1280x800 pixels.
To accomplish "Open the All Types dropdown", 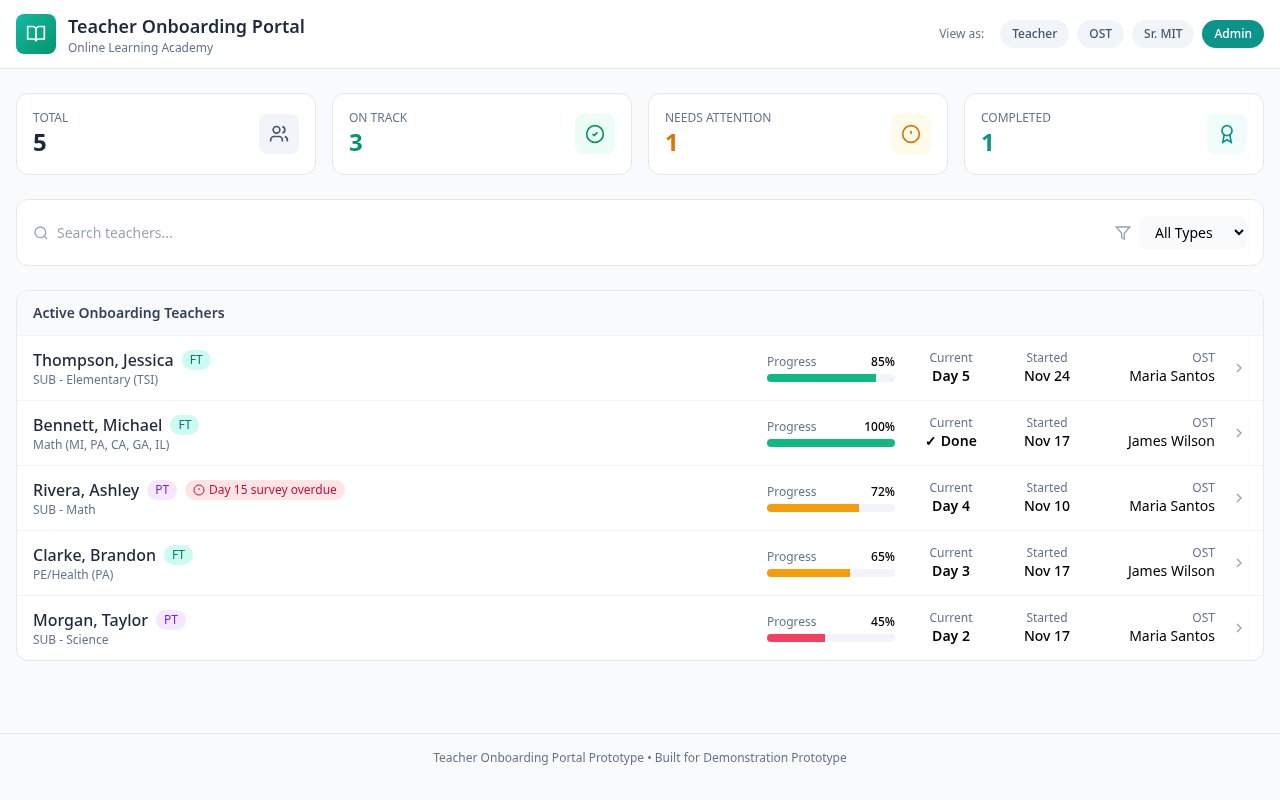I will (1193, 232).
